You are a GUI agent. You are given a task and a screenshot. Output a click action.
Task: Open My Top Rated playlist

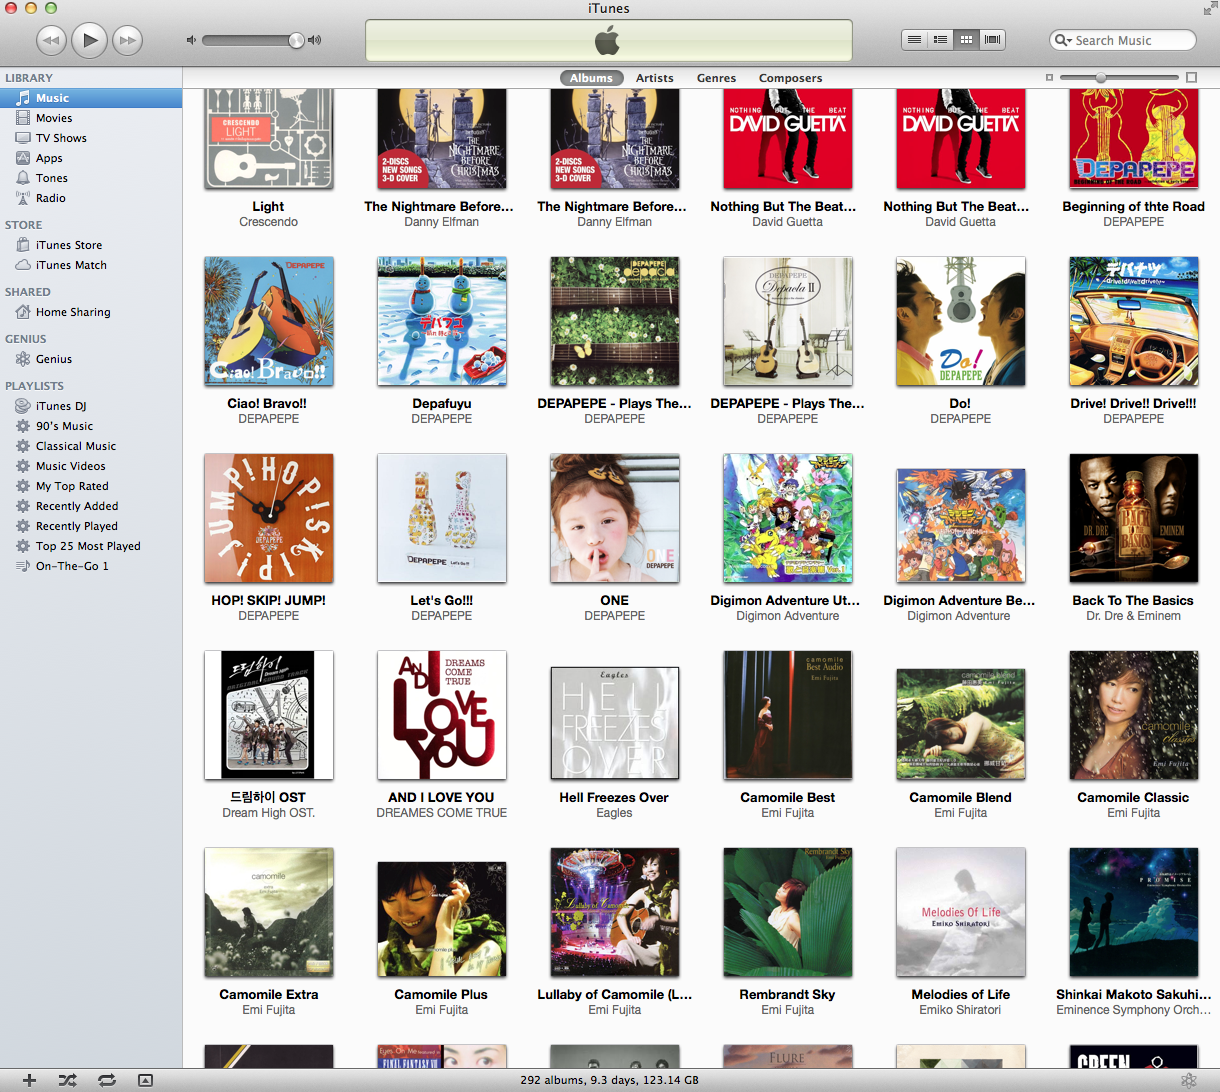[x=91, y=486]
